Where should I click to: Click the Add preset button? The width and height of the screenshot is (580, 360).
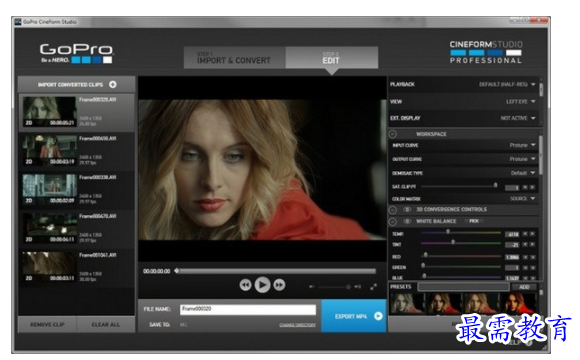524,287
